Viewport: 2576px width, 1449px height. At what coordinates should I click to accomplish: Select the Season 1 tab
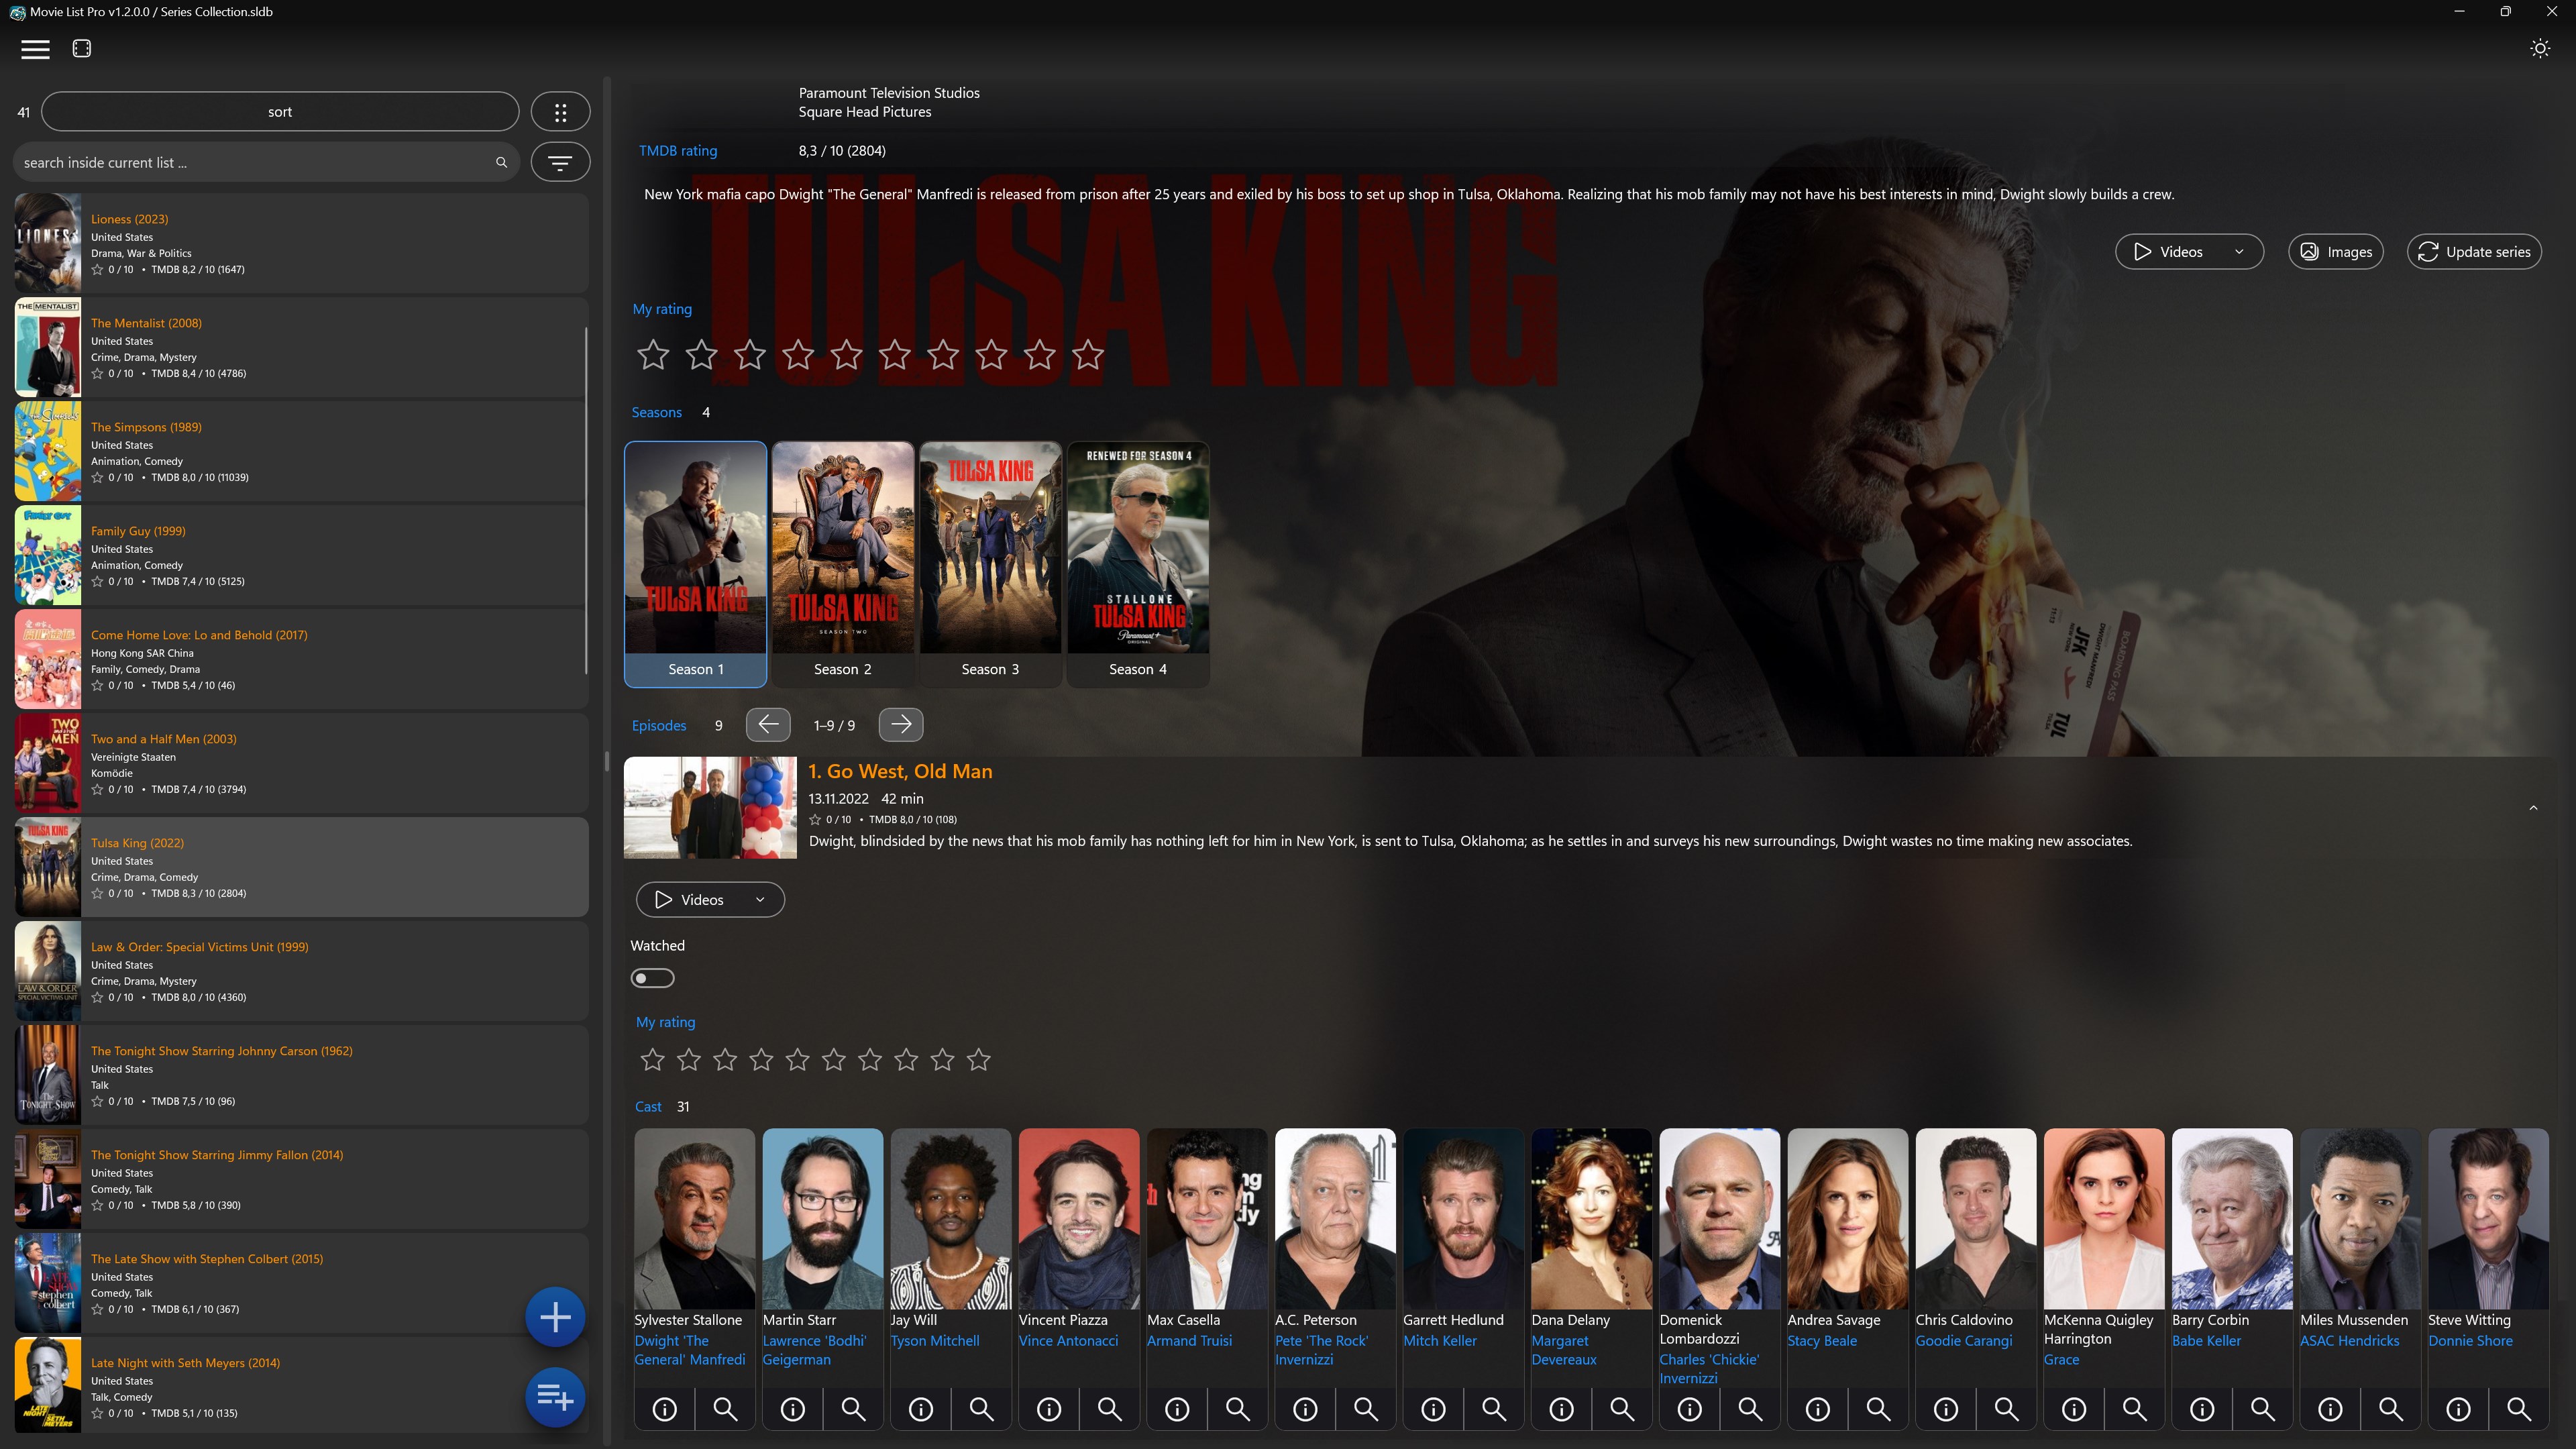[x=696, y=565]
